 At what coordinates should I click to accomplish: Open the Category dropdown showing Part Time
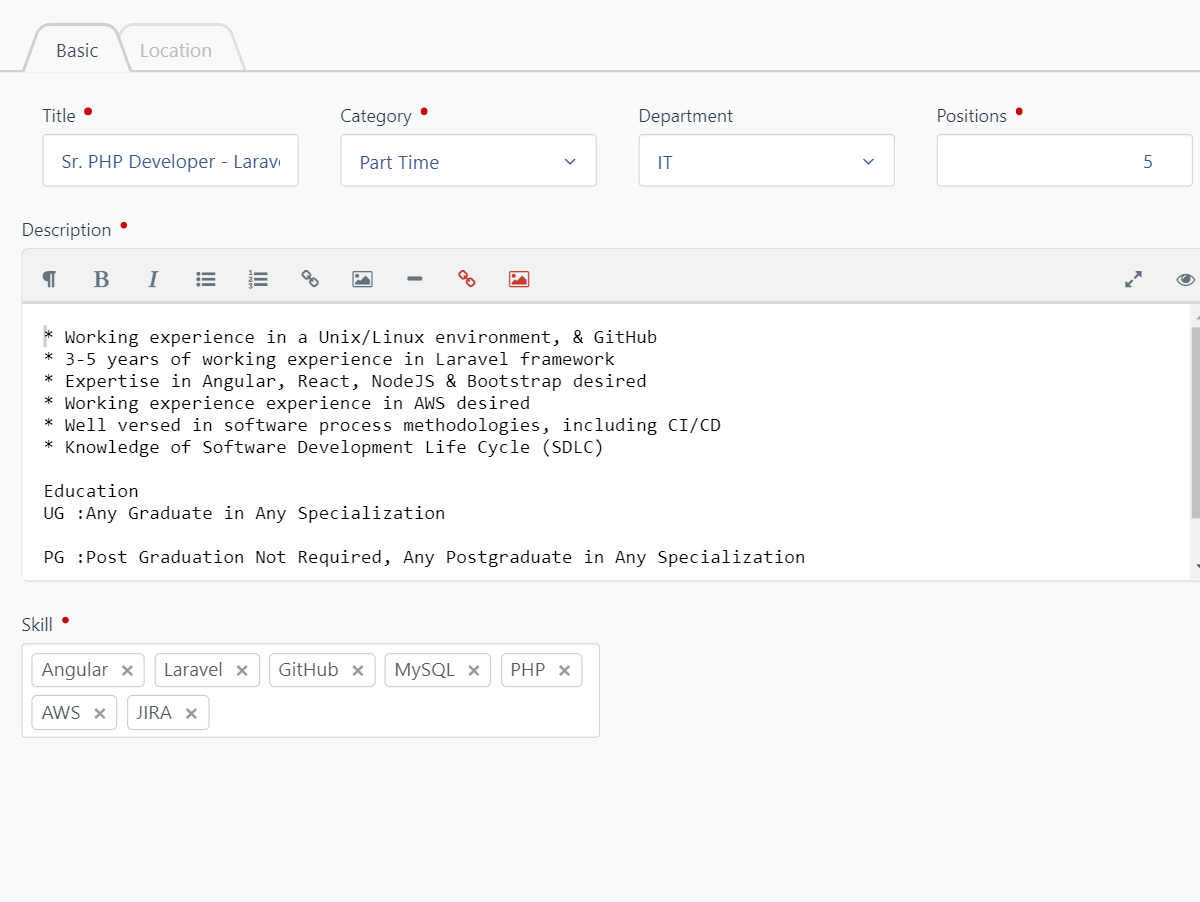coord(468,161)
